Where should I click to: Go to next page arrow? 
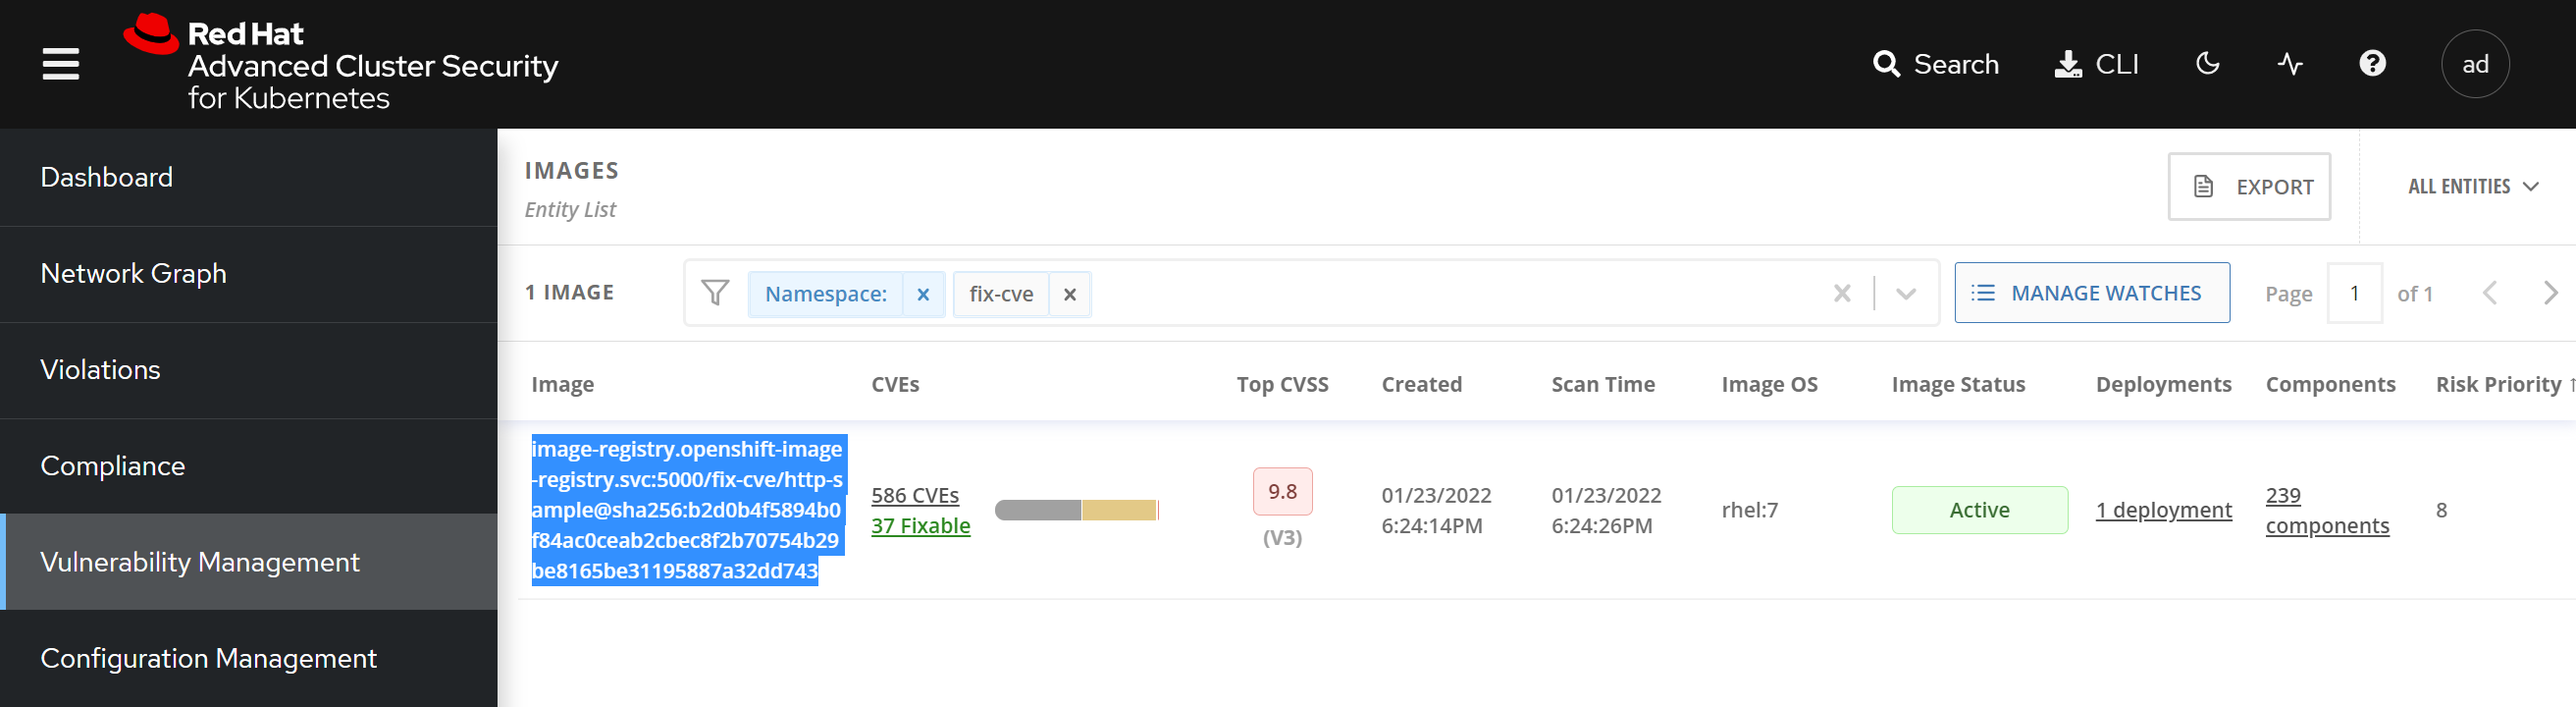tap(2550, 293)
